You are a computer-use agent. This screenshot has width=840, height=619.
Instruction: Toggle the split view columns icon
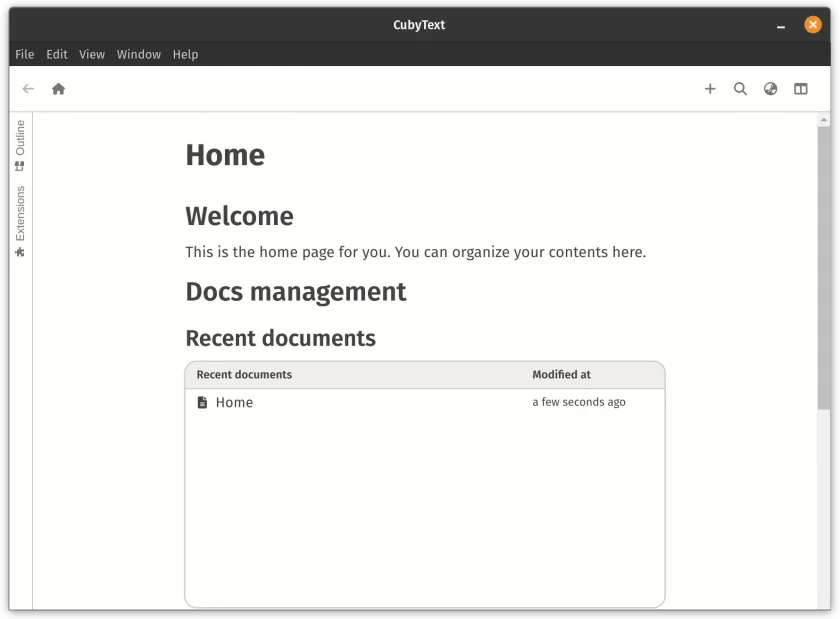tap(800, 89)
